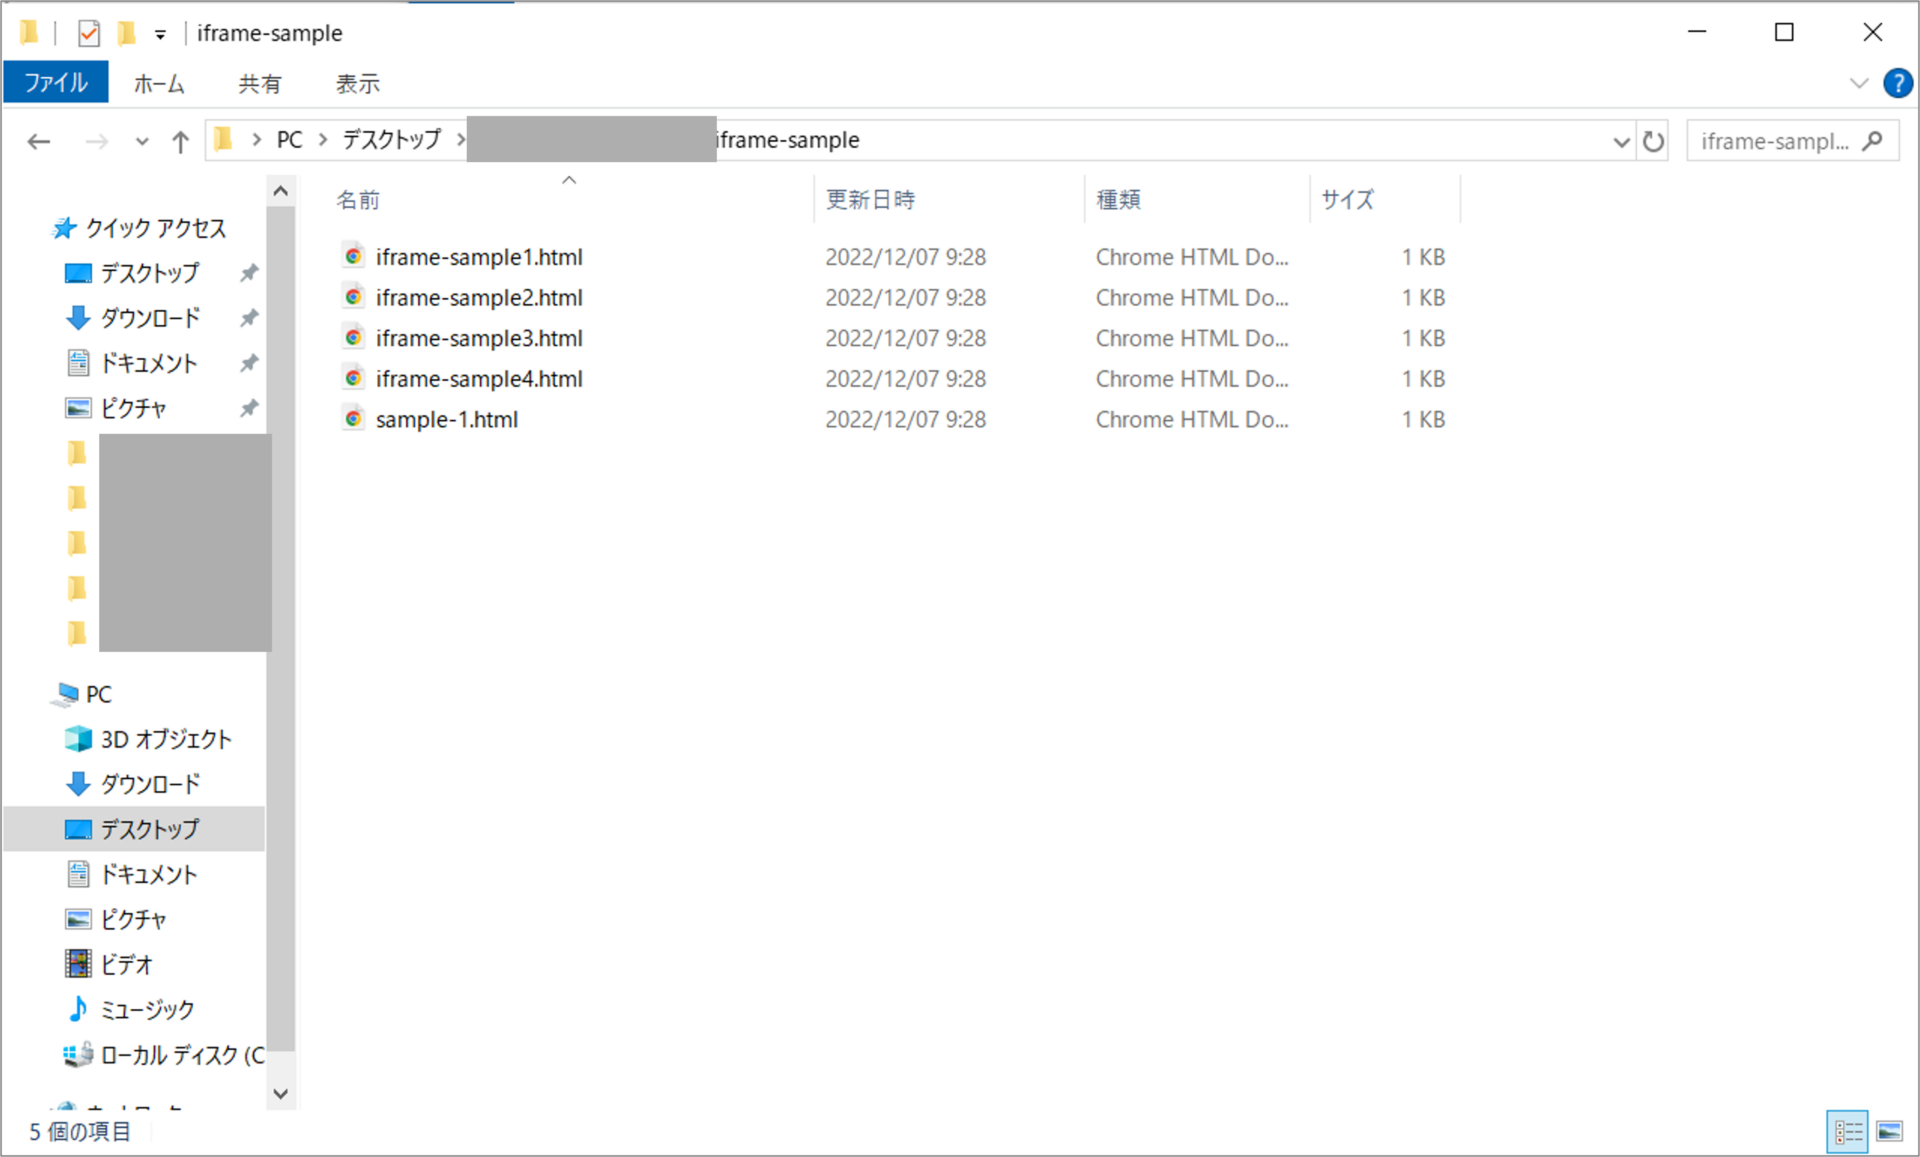Image resolution: width=1920 pixels, height=1157 pixels.
Task: Expand the ribbon with chevron
Action: click(x=1858, y=83)
